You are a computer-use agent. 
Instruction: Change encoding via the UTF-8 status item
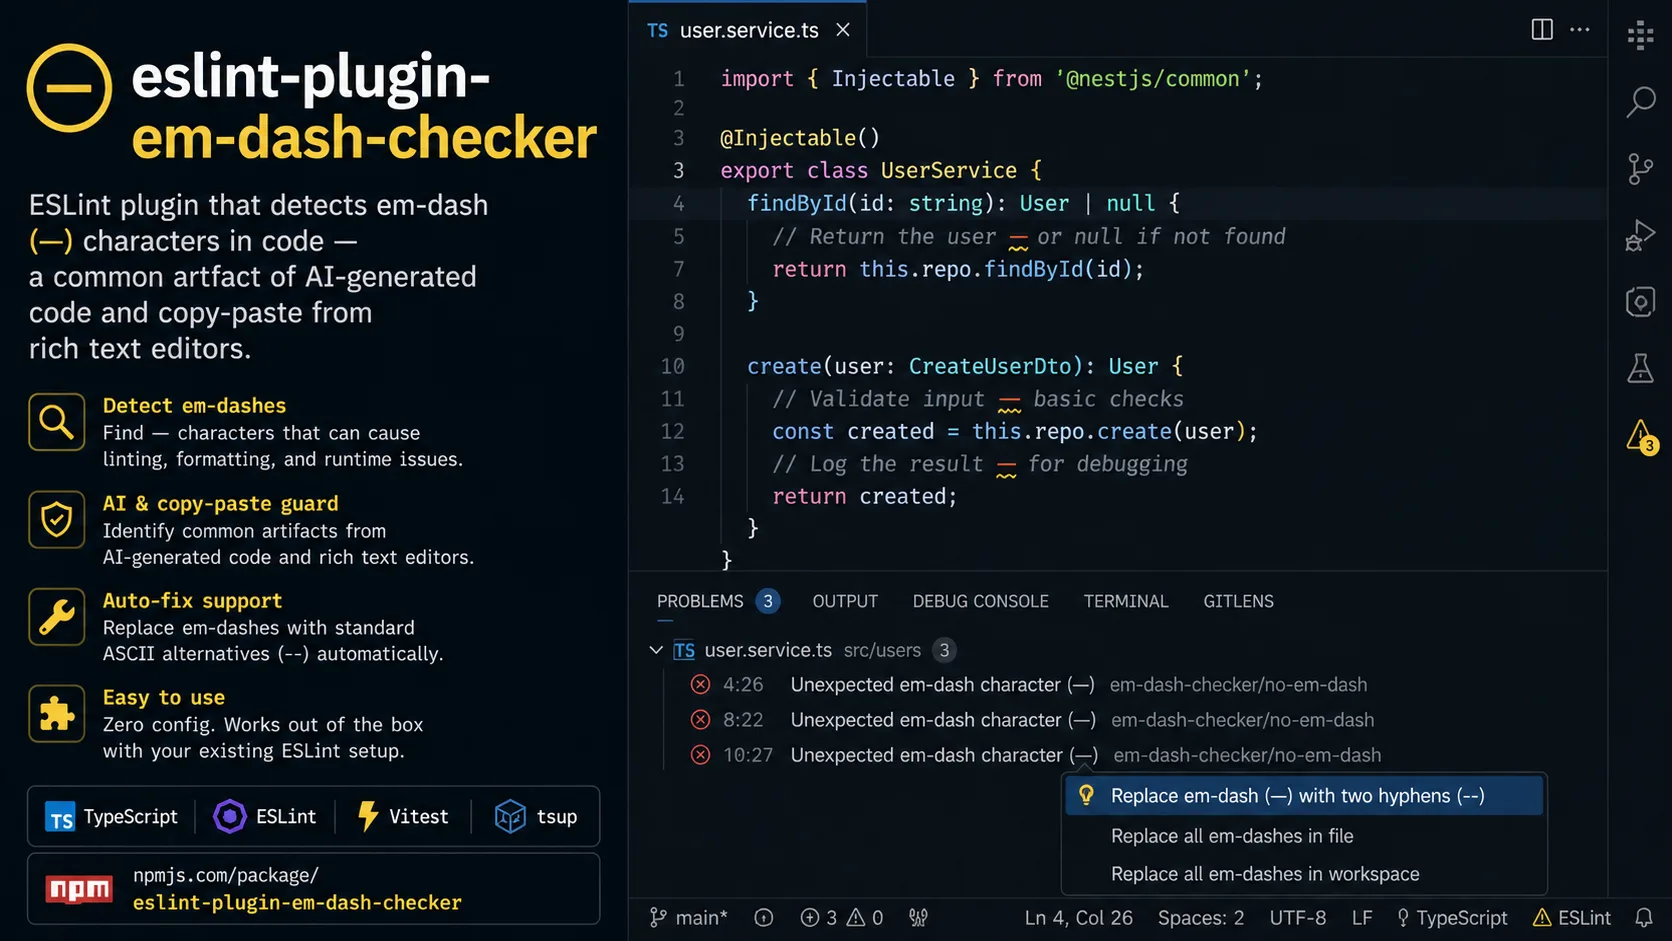[x=1297, y=917]
